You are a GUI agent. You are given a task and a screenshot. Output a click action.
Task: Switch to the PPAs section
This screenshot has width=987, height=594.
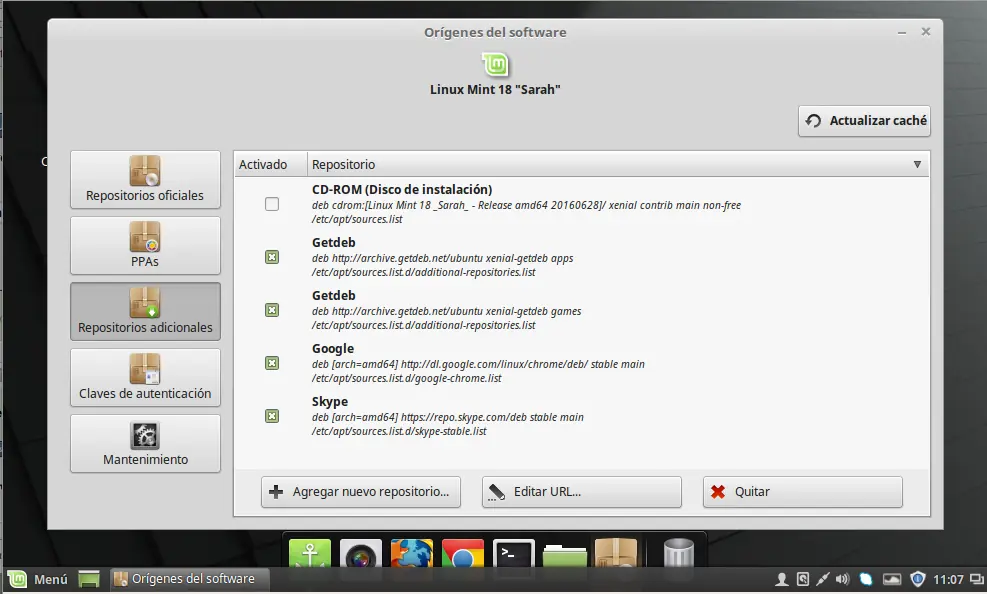(x=145, y=245)
